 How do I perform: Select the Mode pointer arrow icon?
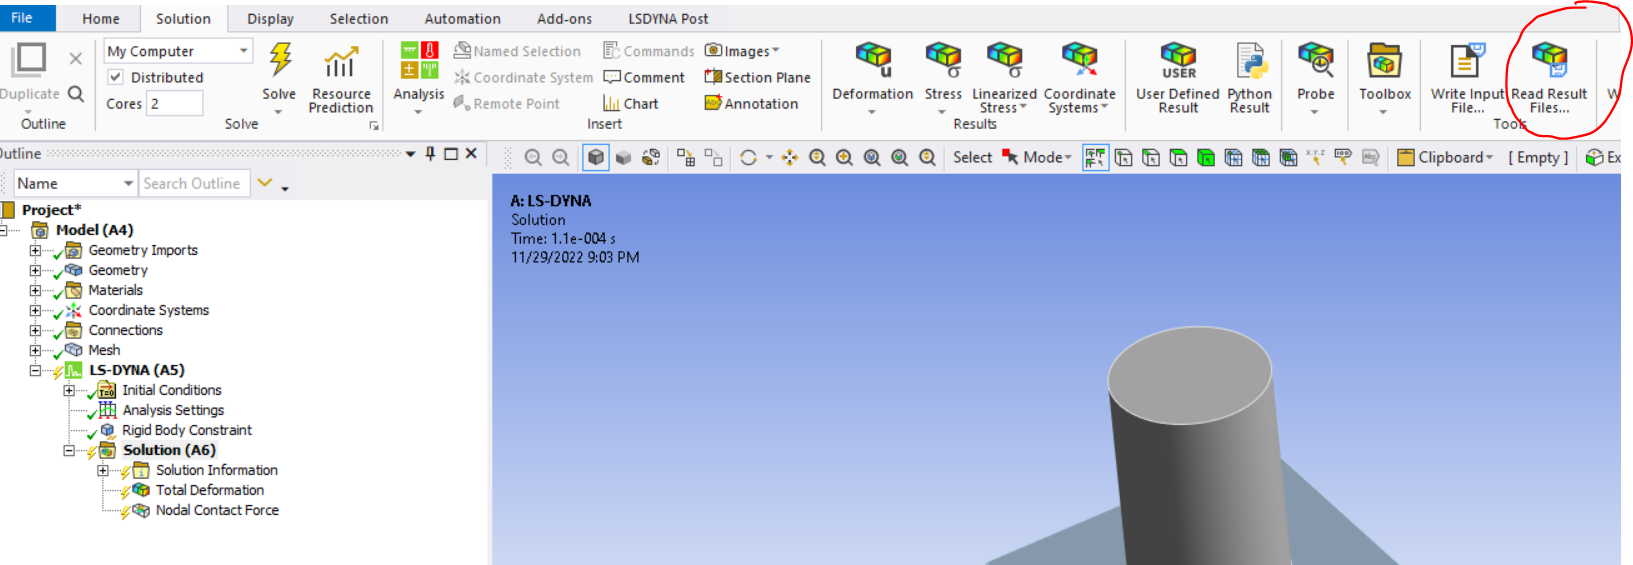point(1010,157)
